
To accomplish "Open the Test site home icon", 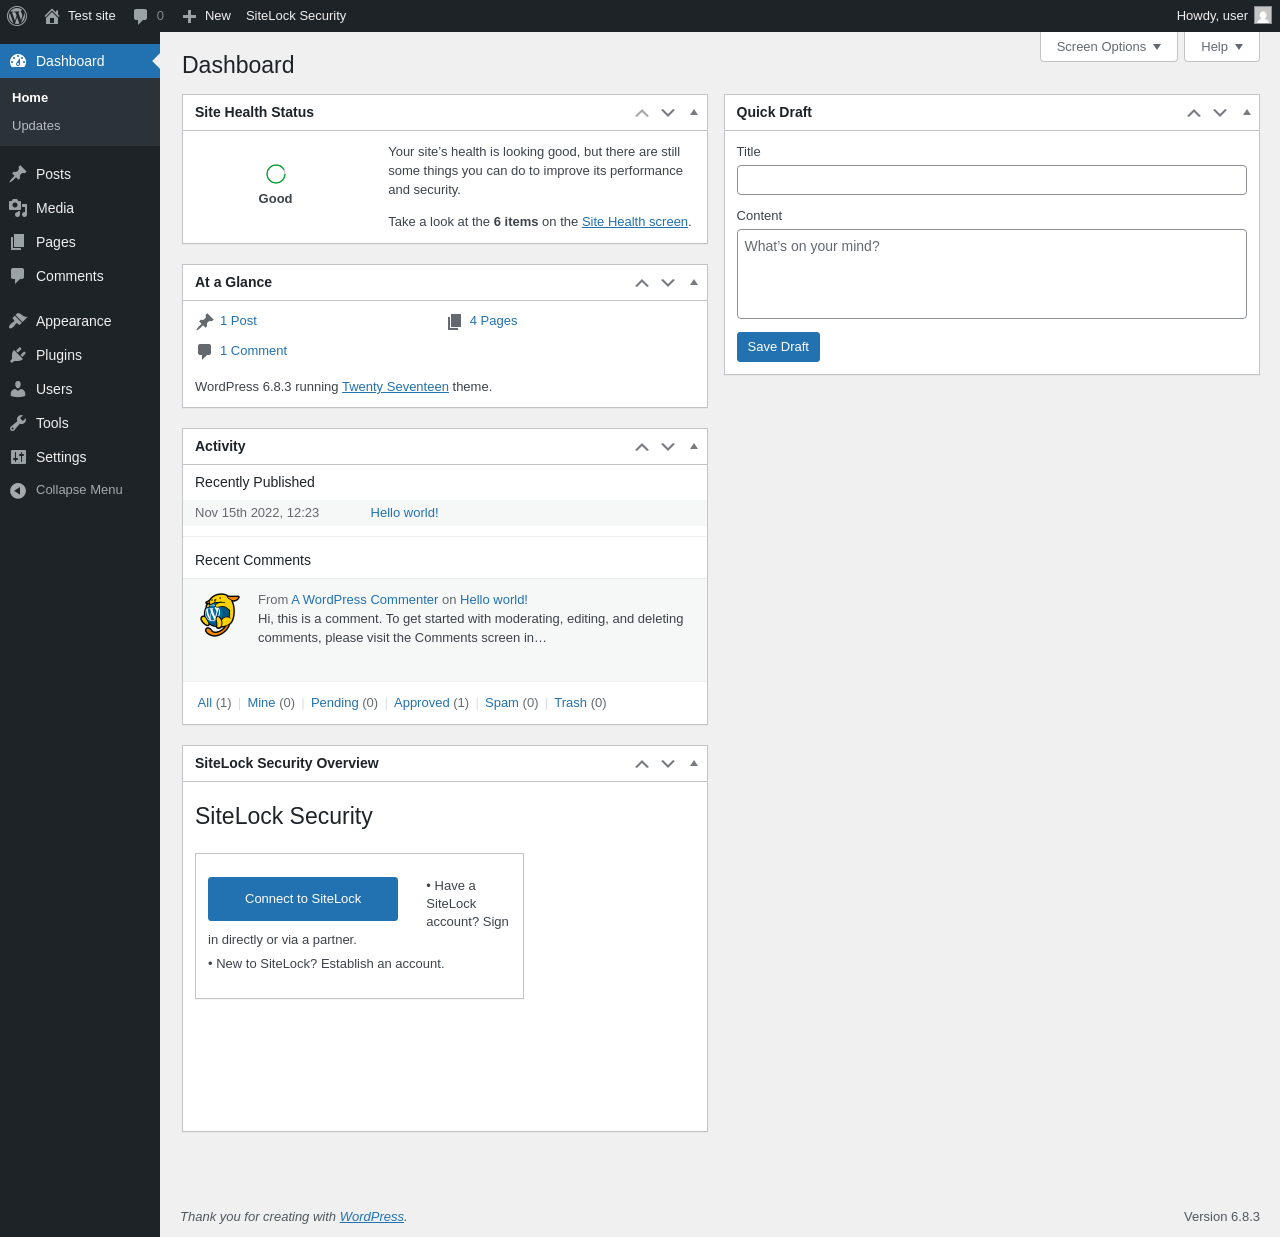I will (52, 16).
